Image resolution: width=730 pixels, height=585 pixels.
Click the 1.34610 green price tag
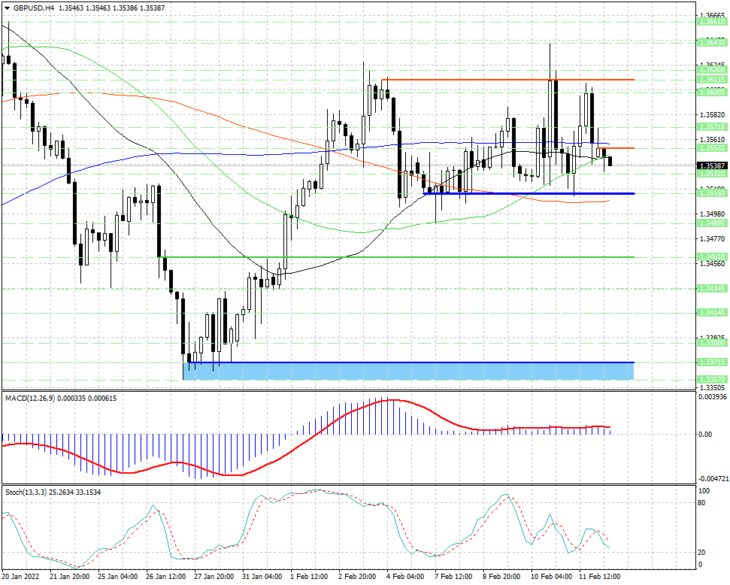pyautogui.click(x=712, y=257)
